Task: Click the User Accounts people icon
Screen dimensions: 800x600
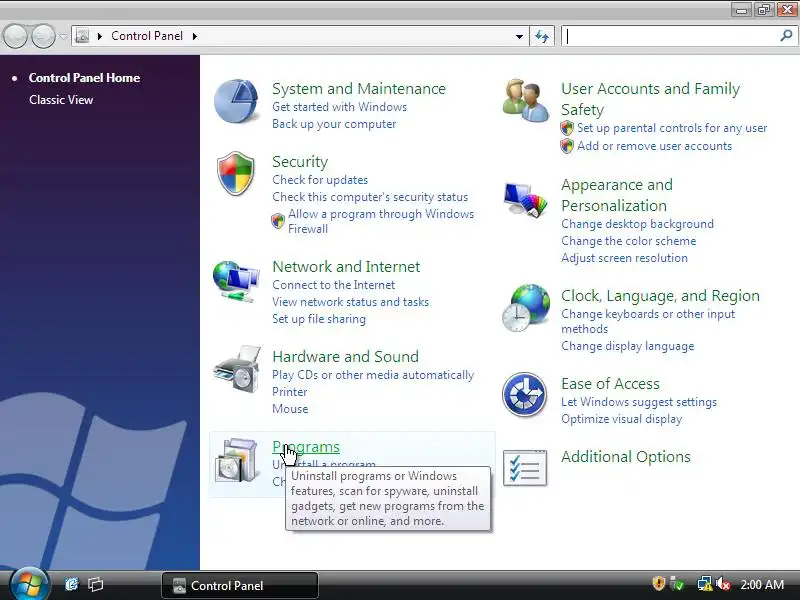Action: (x=526, y=100)
